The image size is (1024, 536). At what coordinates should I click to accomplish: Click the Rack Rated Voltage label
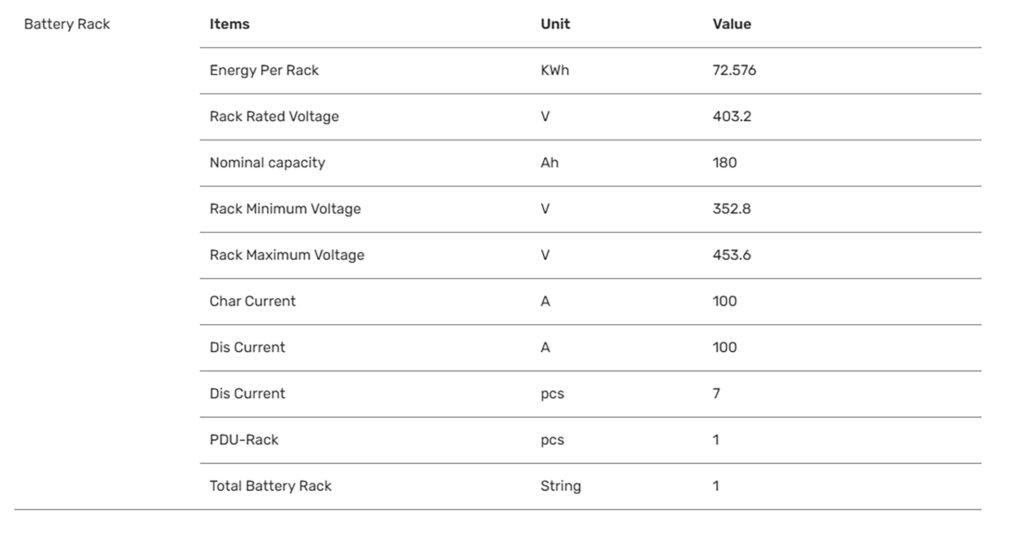pyautogui.click(x=274, y=117)
